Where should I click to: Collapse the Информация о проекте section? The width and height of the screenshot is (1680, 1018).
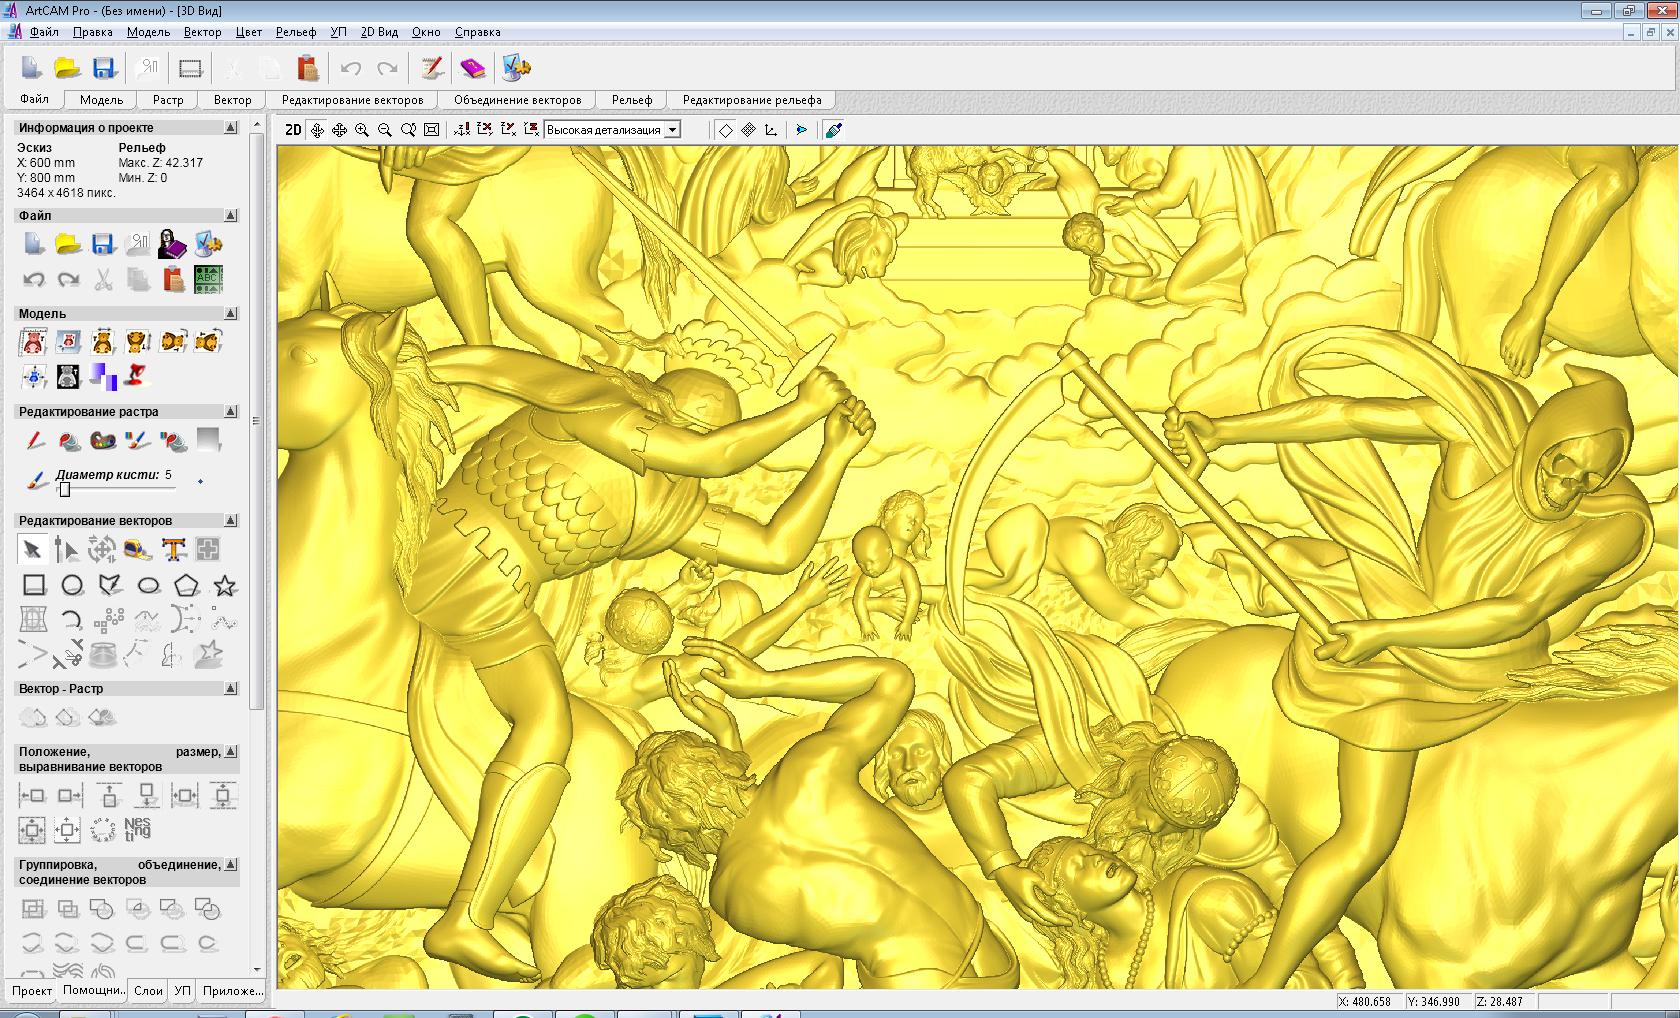(231, 128)
